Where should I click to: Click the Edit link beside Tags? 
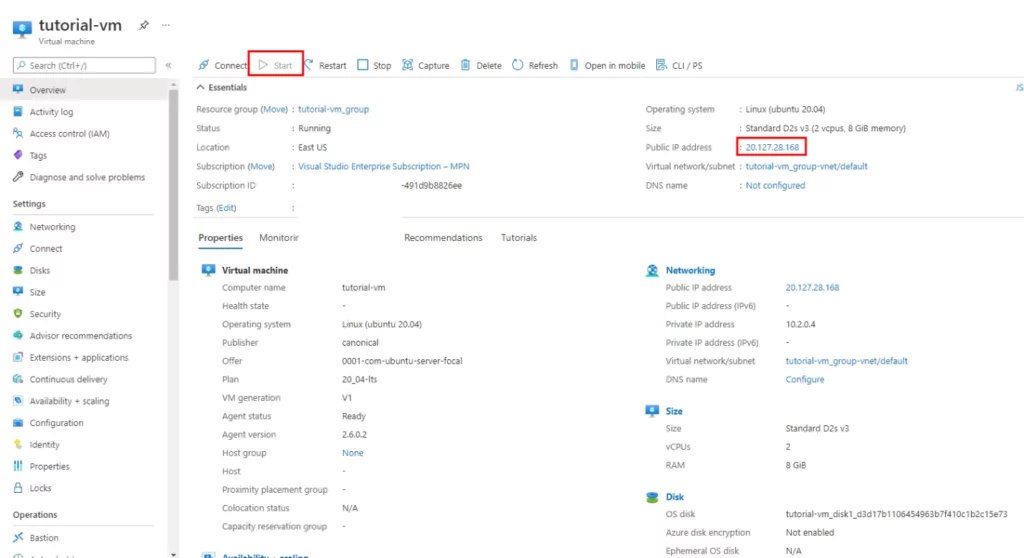227,208
